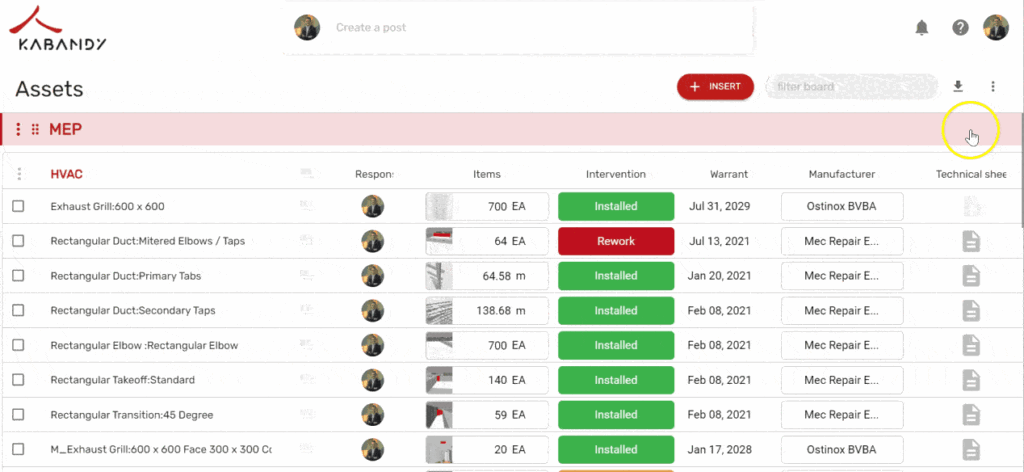Click the Kabandy logo

click(63, 30)
